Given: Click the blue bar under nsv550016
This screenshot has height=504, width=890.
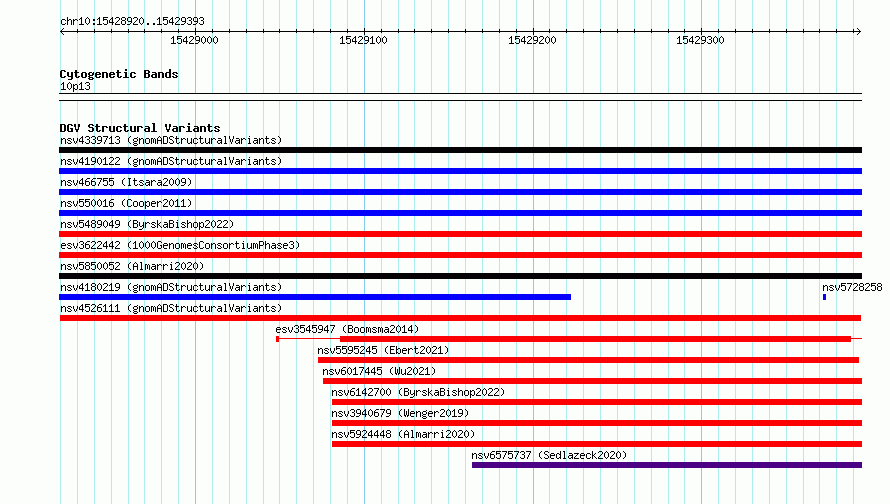Looking at the screenshot, I should [x=460, y=213].
